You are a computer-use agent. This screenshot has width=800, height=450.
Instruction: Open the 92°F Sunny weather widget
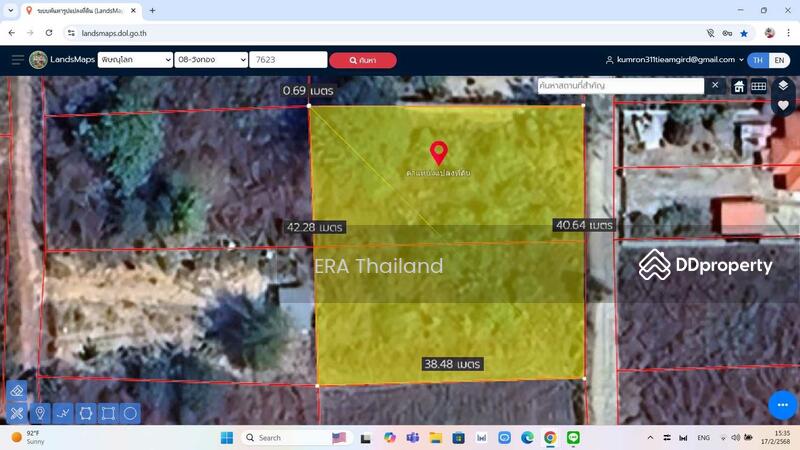pyautogui.click(x=28, y=438)
